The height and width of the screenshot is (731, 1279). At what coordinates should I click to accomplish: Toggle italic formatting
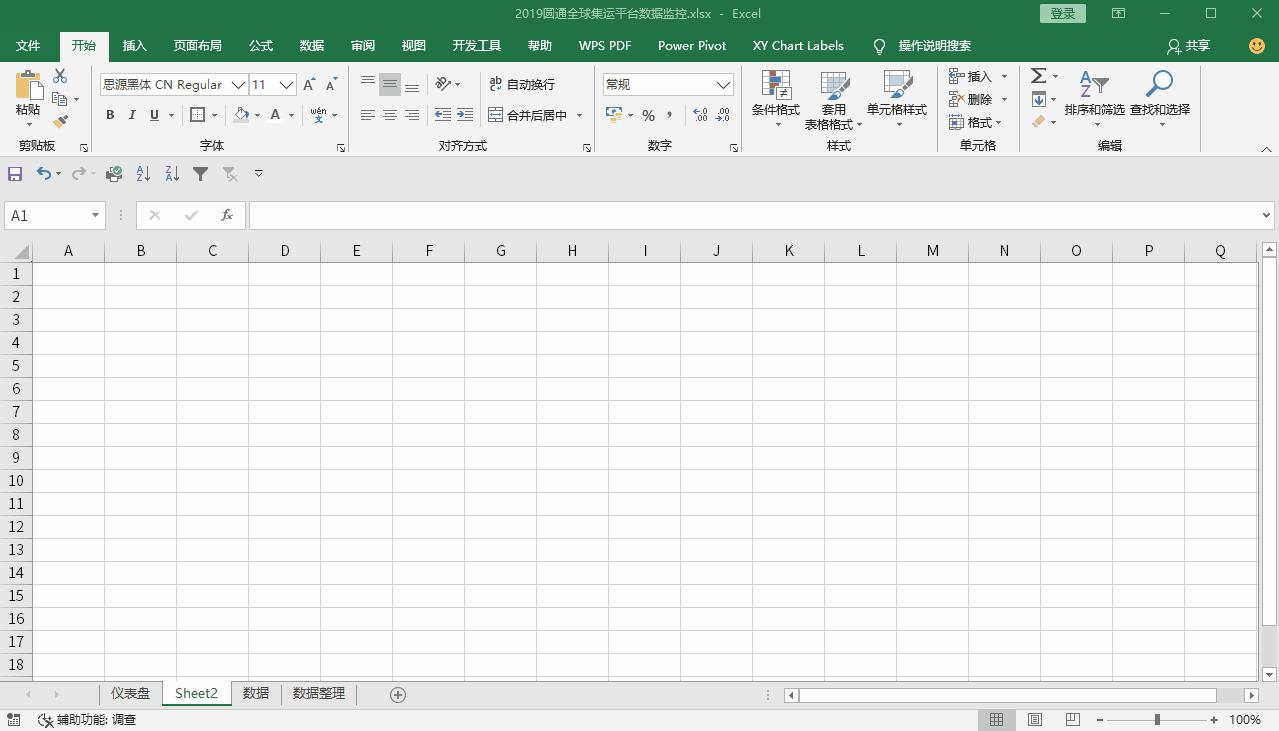click(x=131, y=115)
